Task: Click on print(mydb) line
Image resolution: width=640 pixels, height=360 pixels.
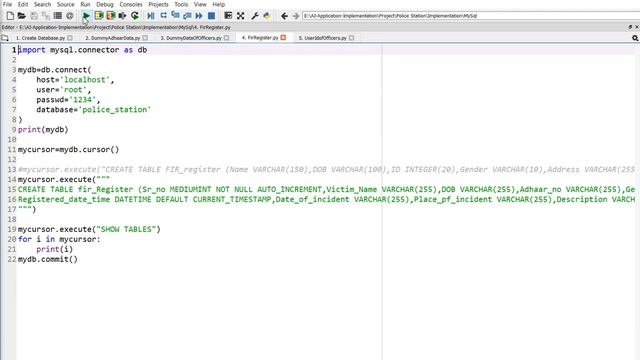Action: [43, 130]
